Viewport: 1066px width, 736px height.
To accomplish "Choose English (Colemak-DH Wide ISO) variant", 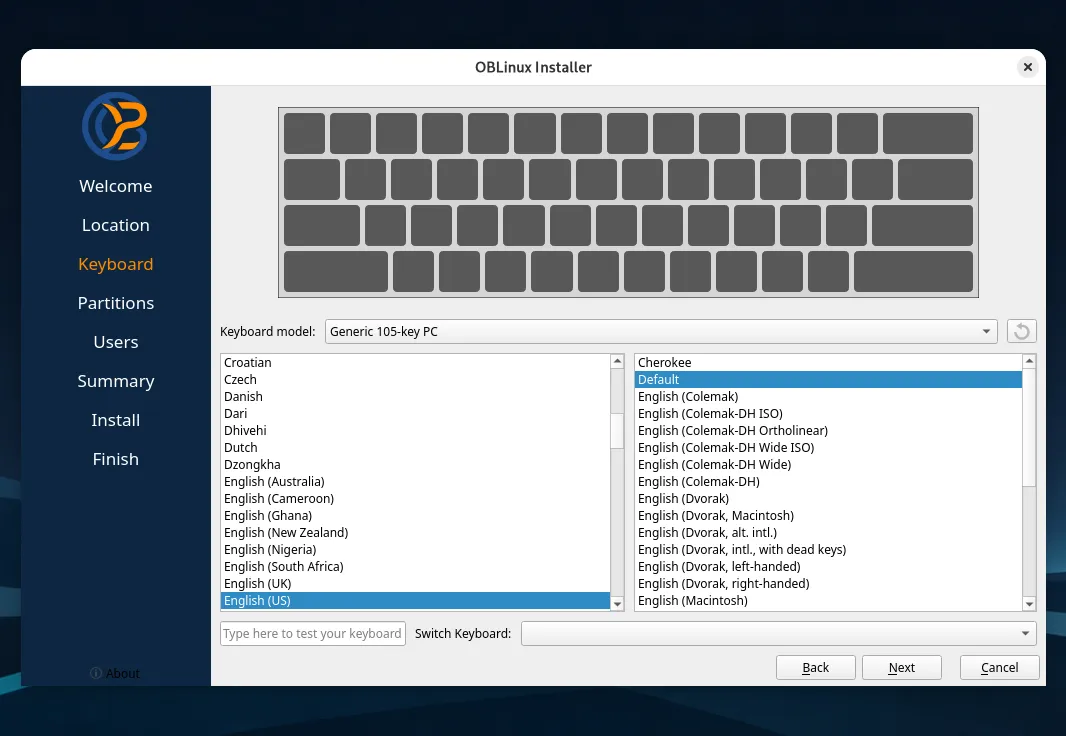I will [x=828, y=447].
